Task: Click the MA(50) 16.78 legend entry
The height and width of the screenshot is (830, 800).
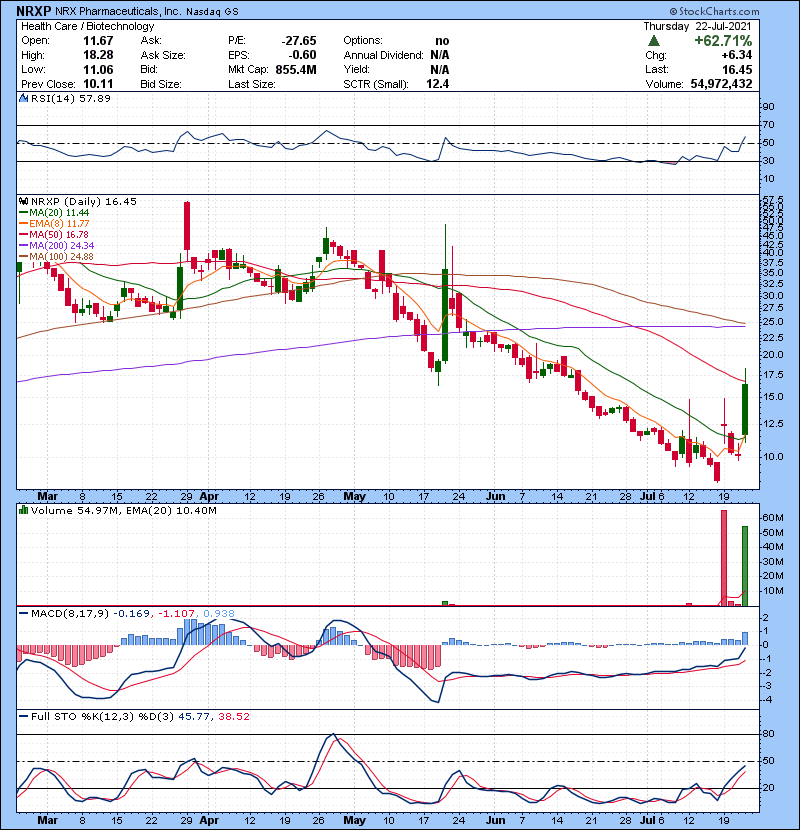Action: click(54, 234)
